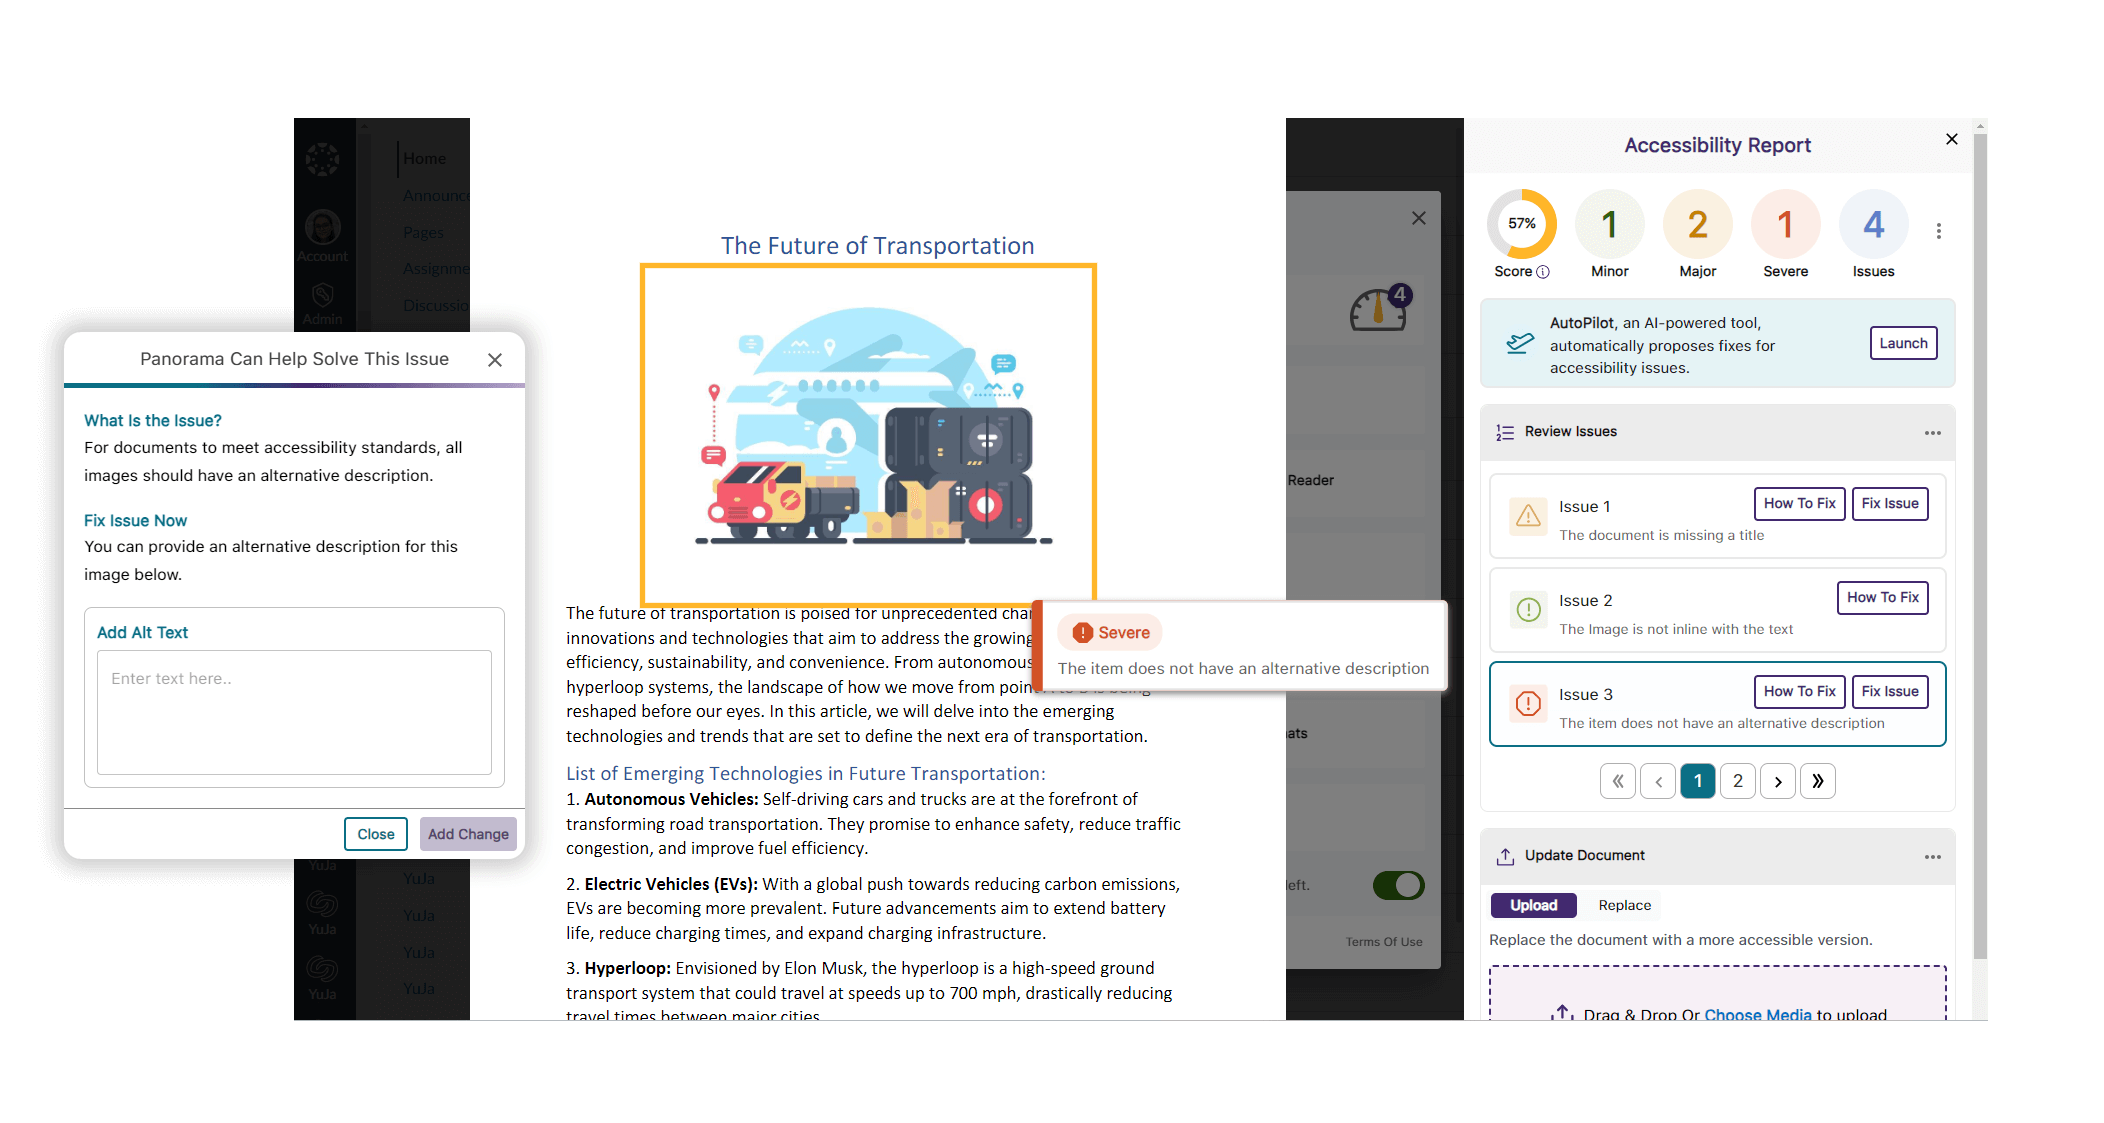Expand to page 2 in issue pagination
The image size is (2104, 1123).
click(1738, 782)
